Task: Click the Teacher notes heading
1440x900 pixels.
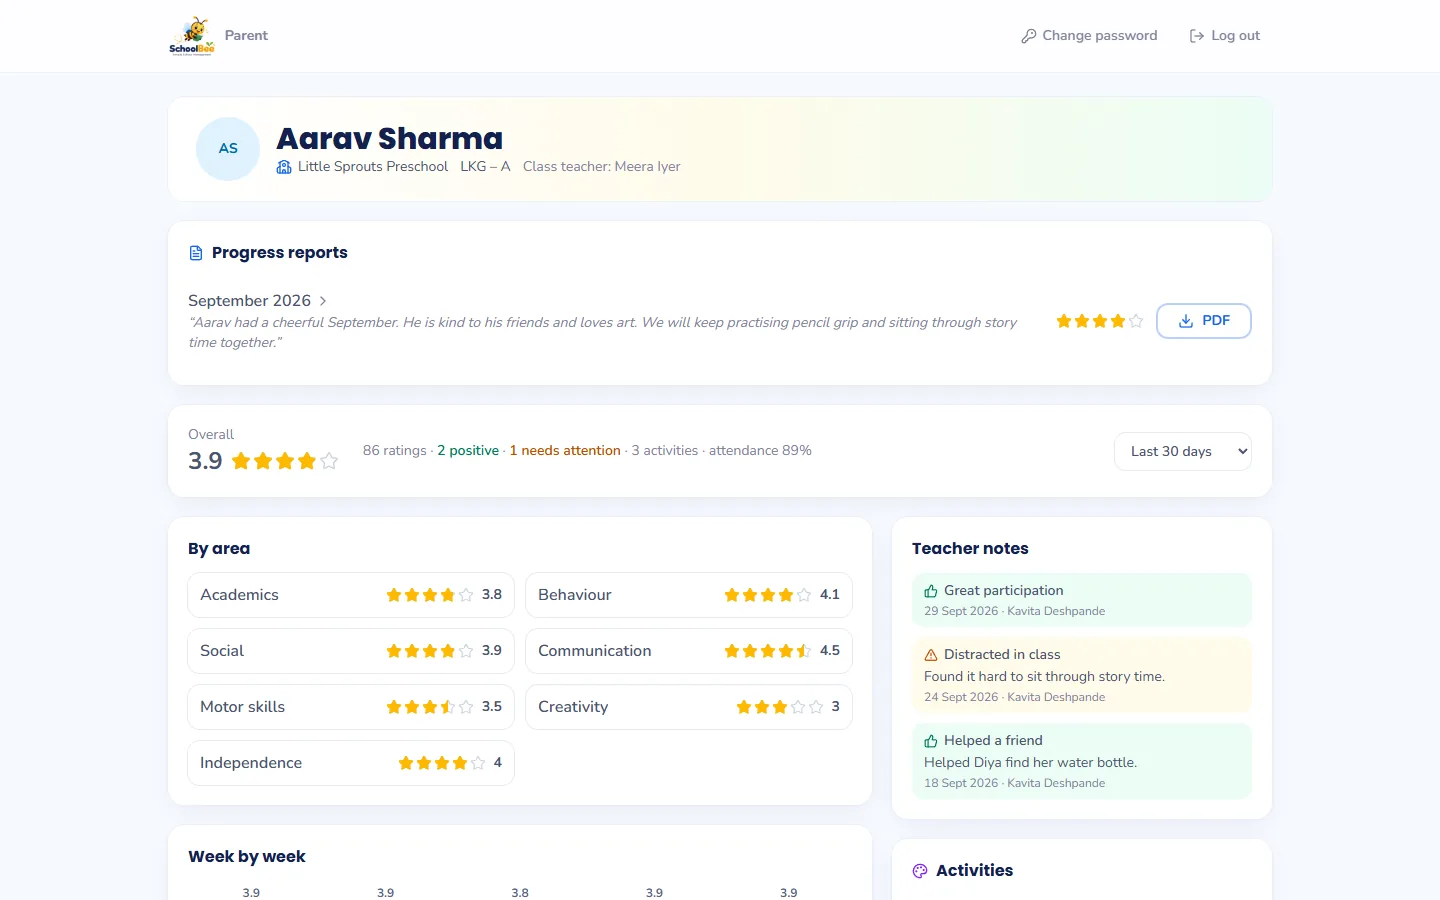Action: point(970,549)
